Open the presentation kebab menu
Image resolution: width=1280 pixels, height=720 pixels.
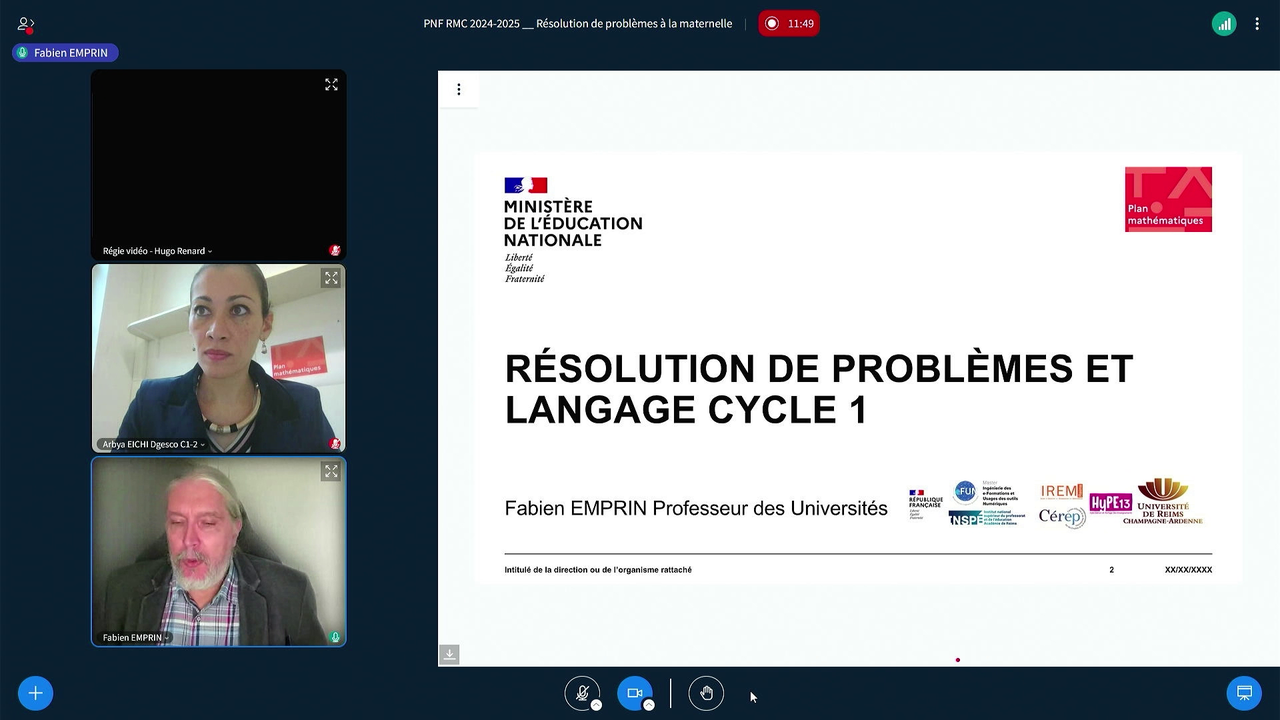click(459, 89)
